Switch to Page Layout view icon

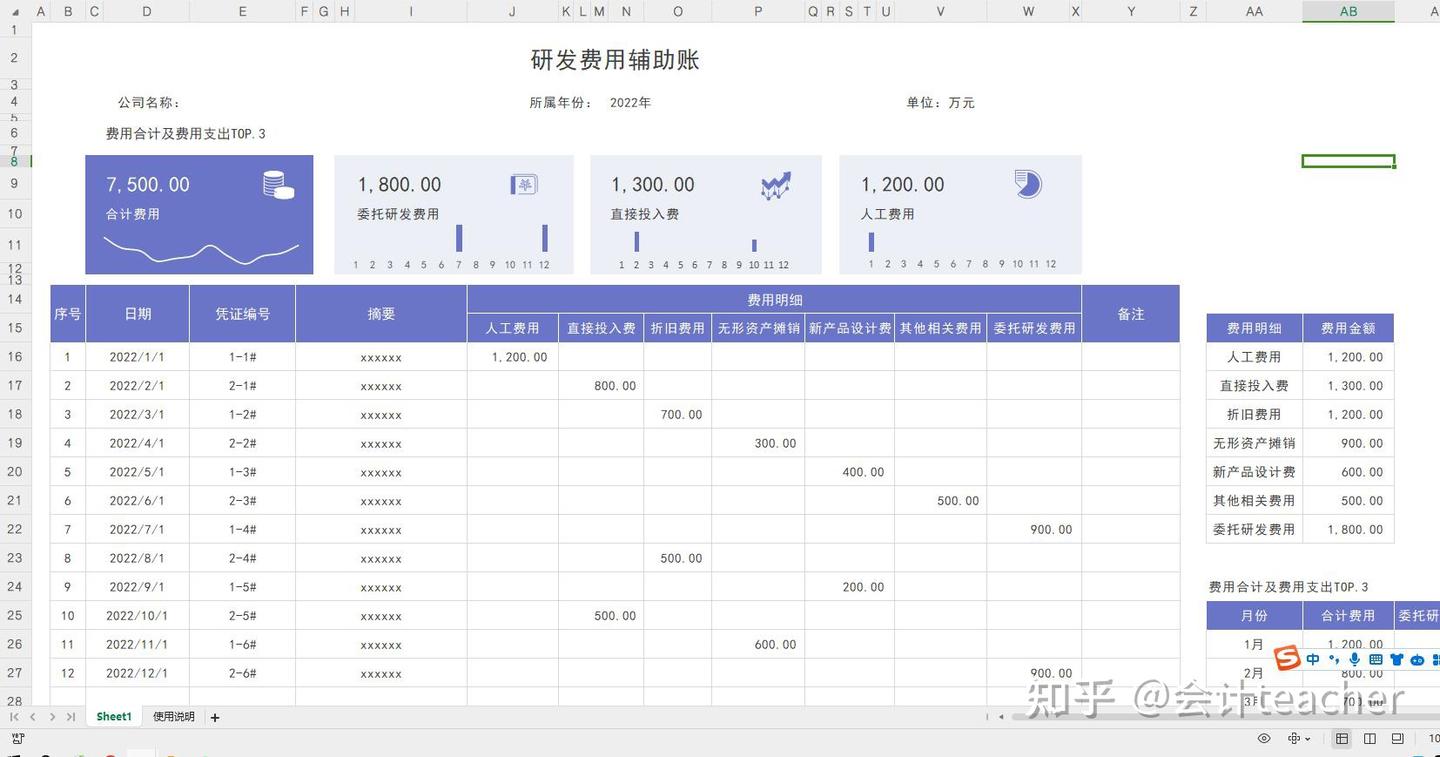tap(1370, 739)
